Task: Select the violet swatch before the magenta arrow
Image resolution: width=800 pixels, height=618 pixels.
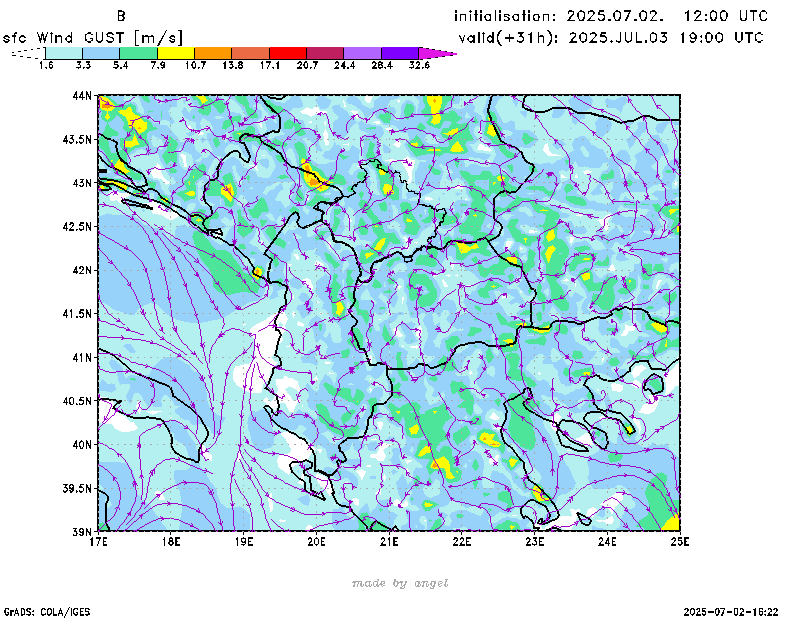Action: [x=400, y=52]
